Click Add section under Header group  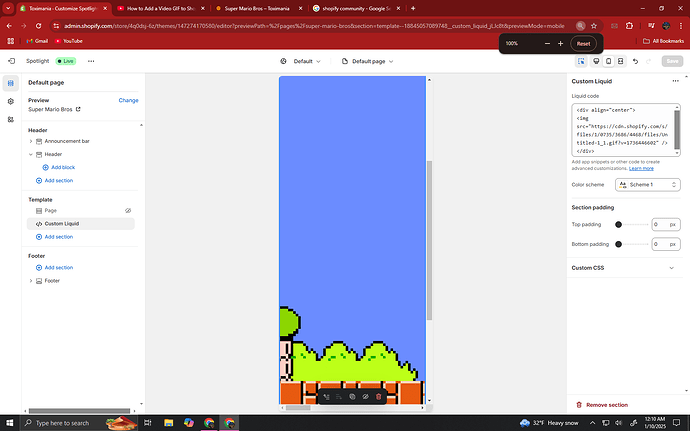(x=54, y=181)
